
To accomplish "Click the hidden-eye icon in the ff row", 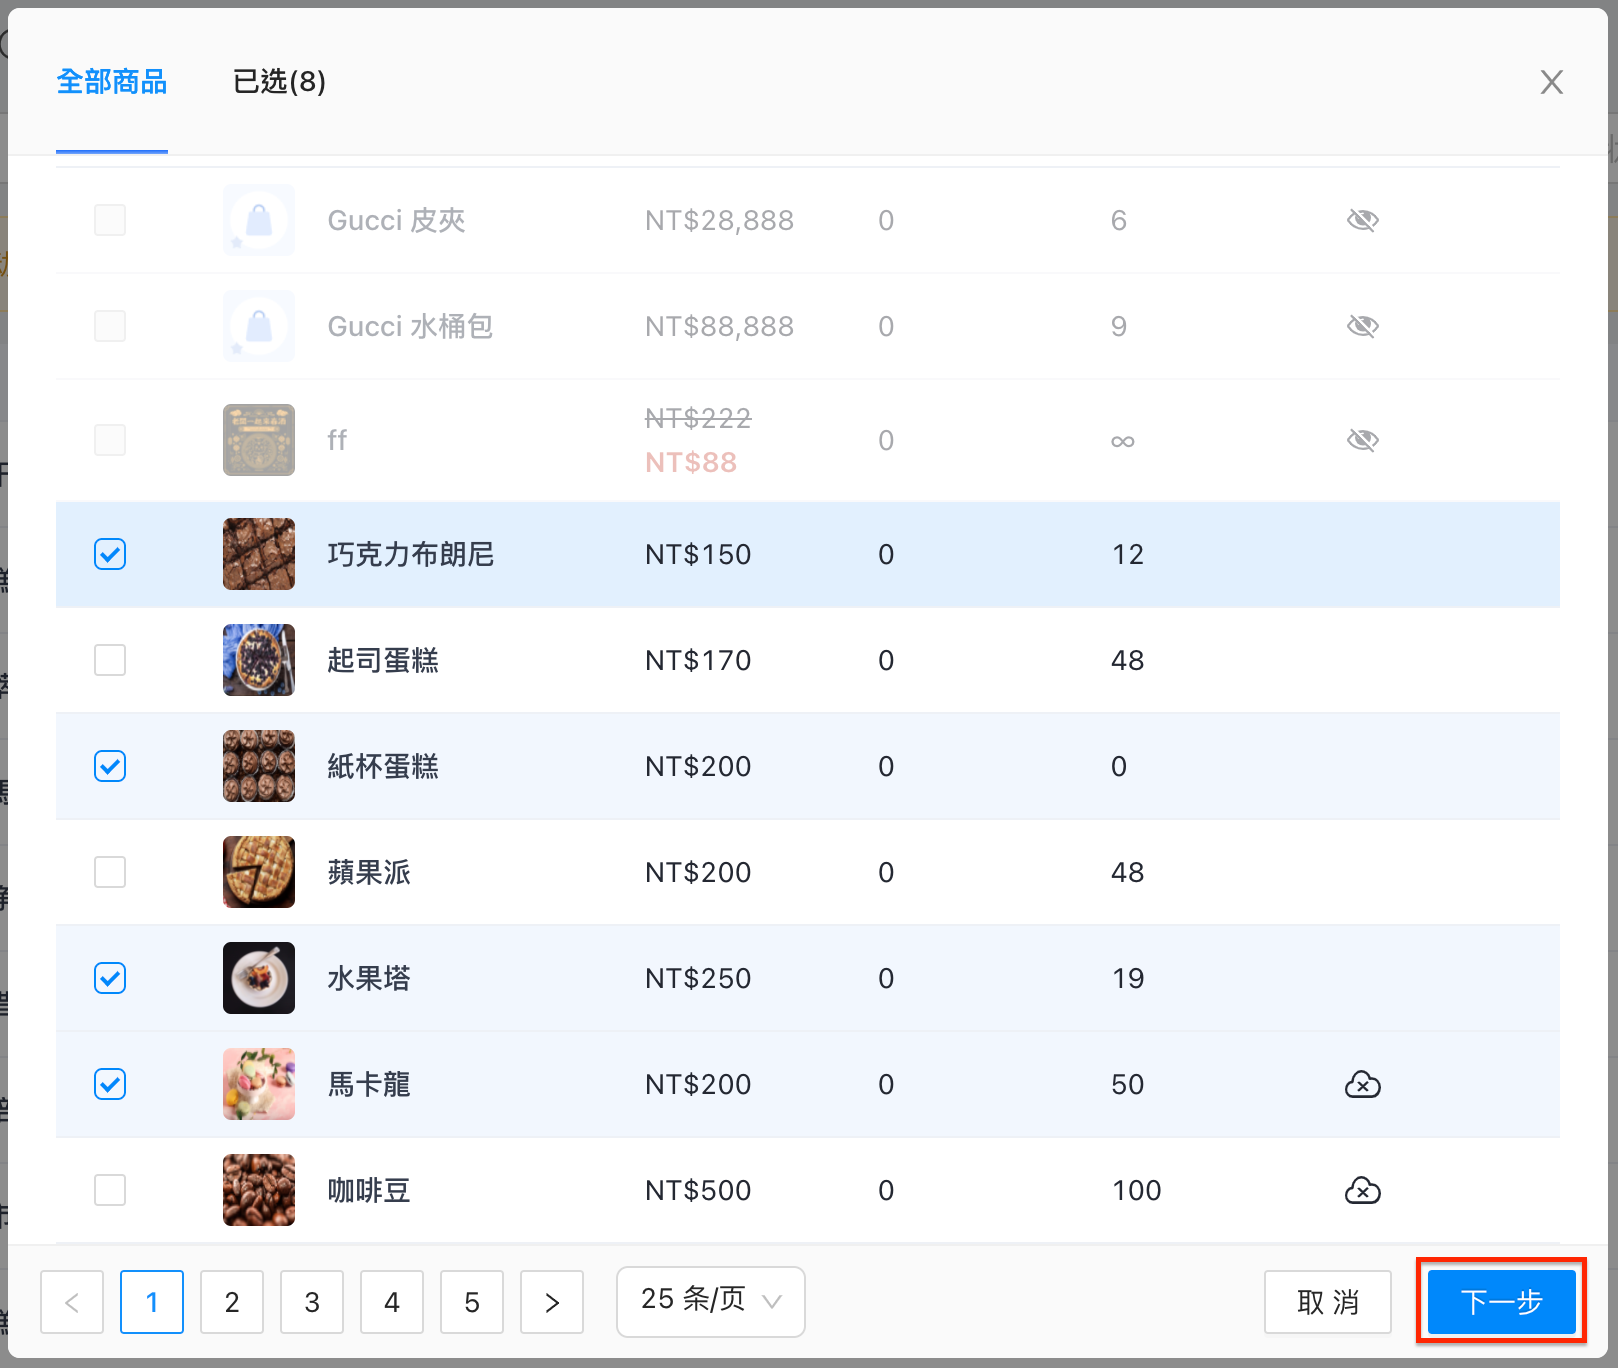I will pos(1362,440).
